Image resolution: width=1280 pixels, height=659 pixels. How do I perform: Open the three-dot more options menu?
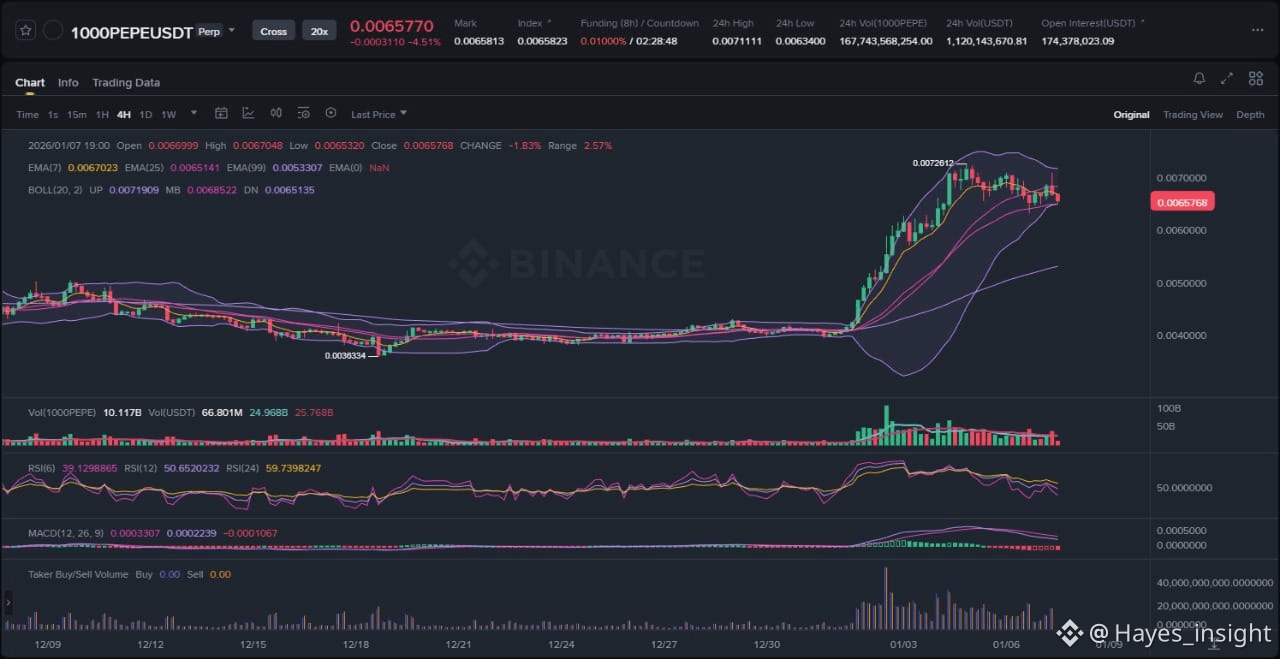(1256, 31)
